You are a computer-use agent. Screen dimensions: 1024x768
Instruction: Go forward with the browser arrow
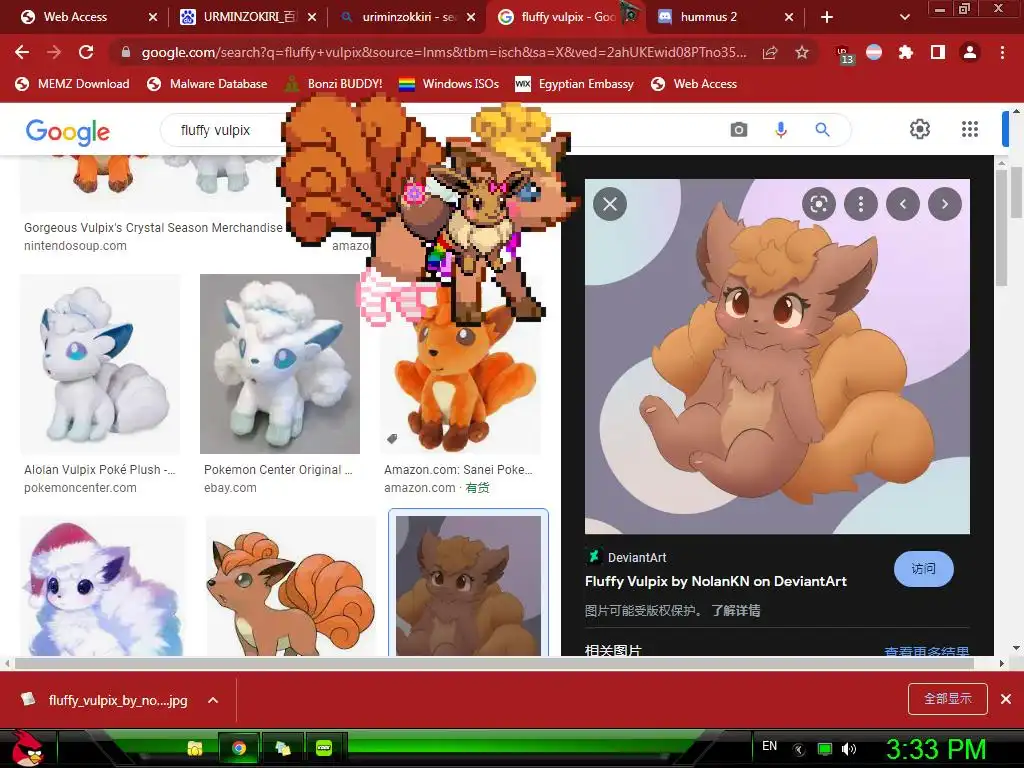[54, 52]
